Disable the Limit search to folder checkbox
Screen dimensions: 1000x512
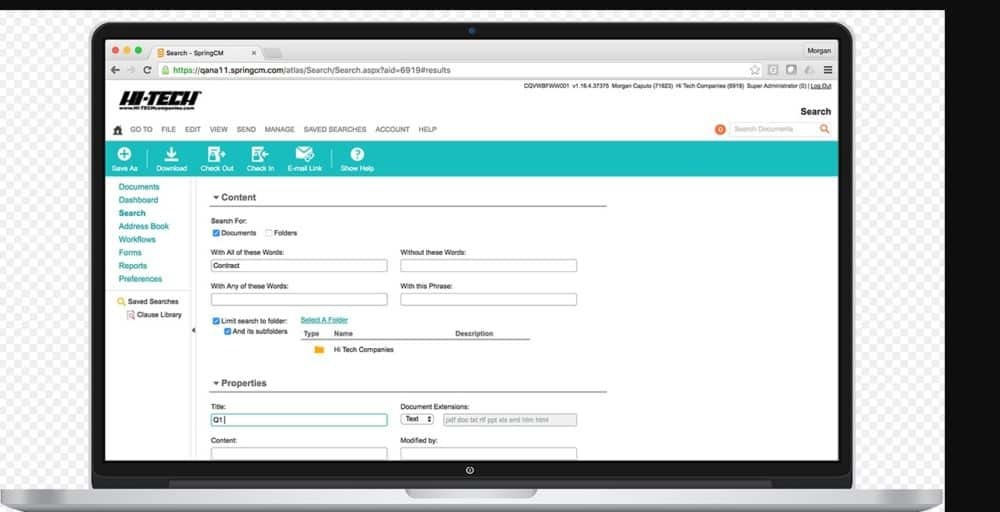[x=216, y=320]
